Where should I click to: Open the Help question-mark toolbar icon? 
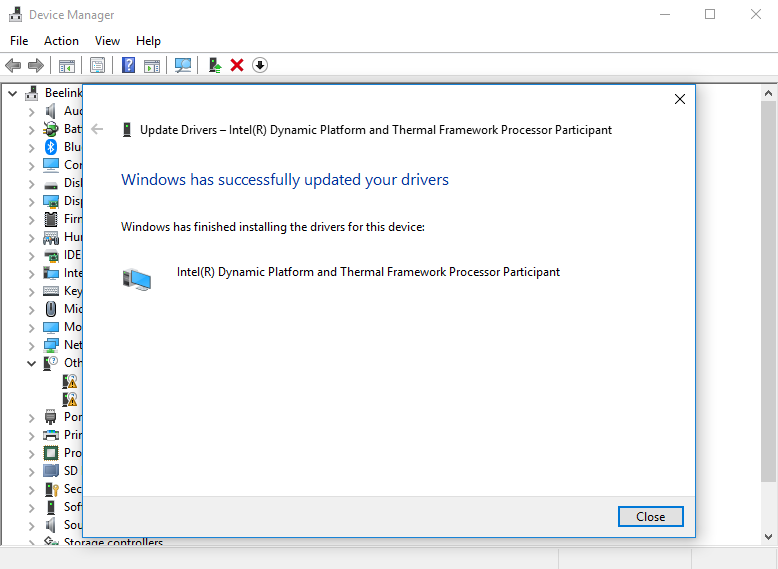point(128,65)
